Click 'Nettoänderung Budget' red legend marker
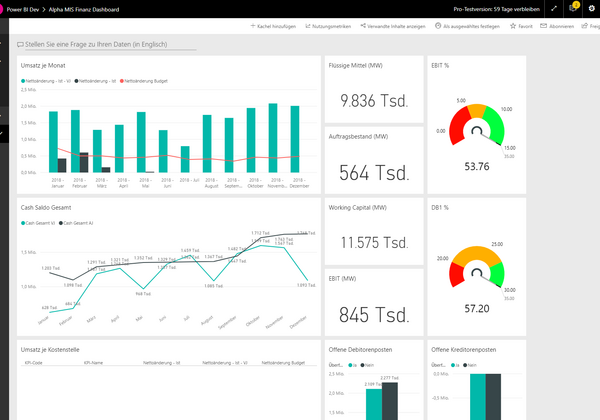The height and width of the screenshot is (420, 600). pos(124,79)
